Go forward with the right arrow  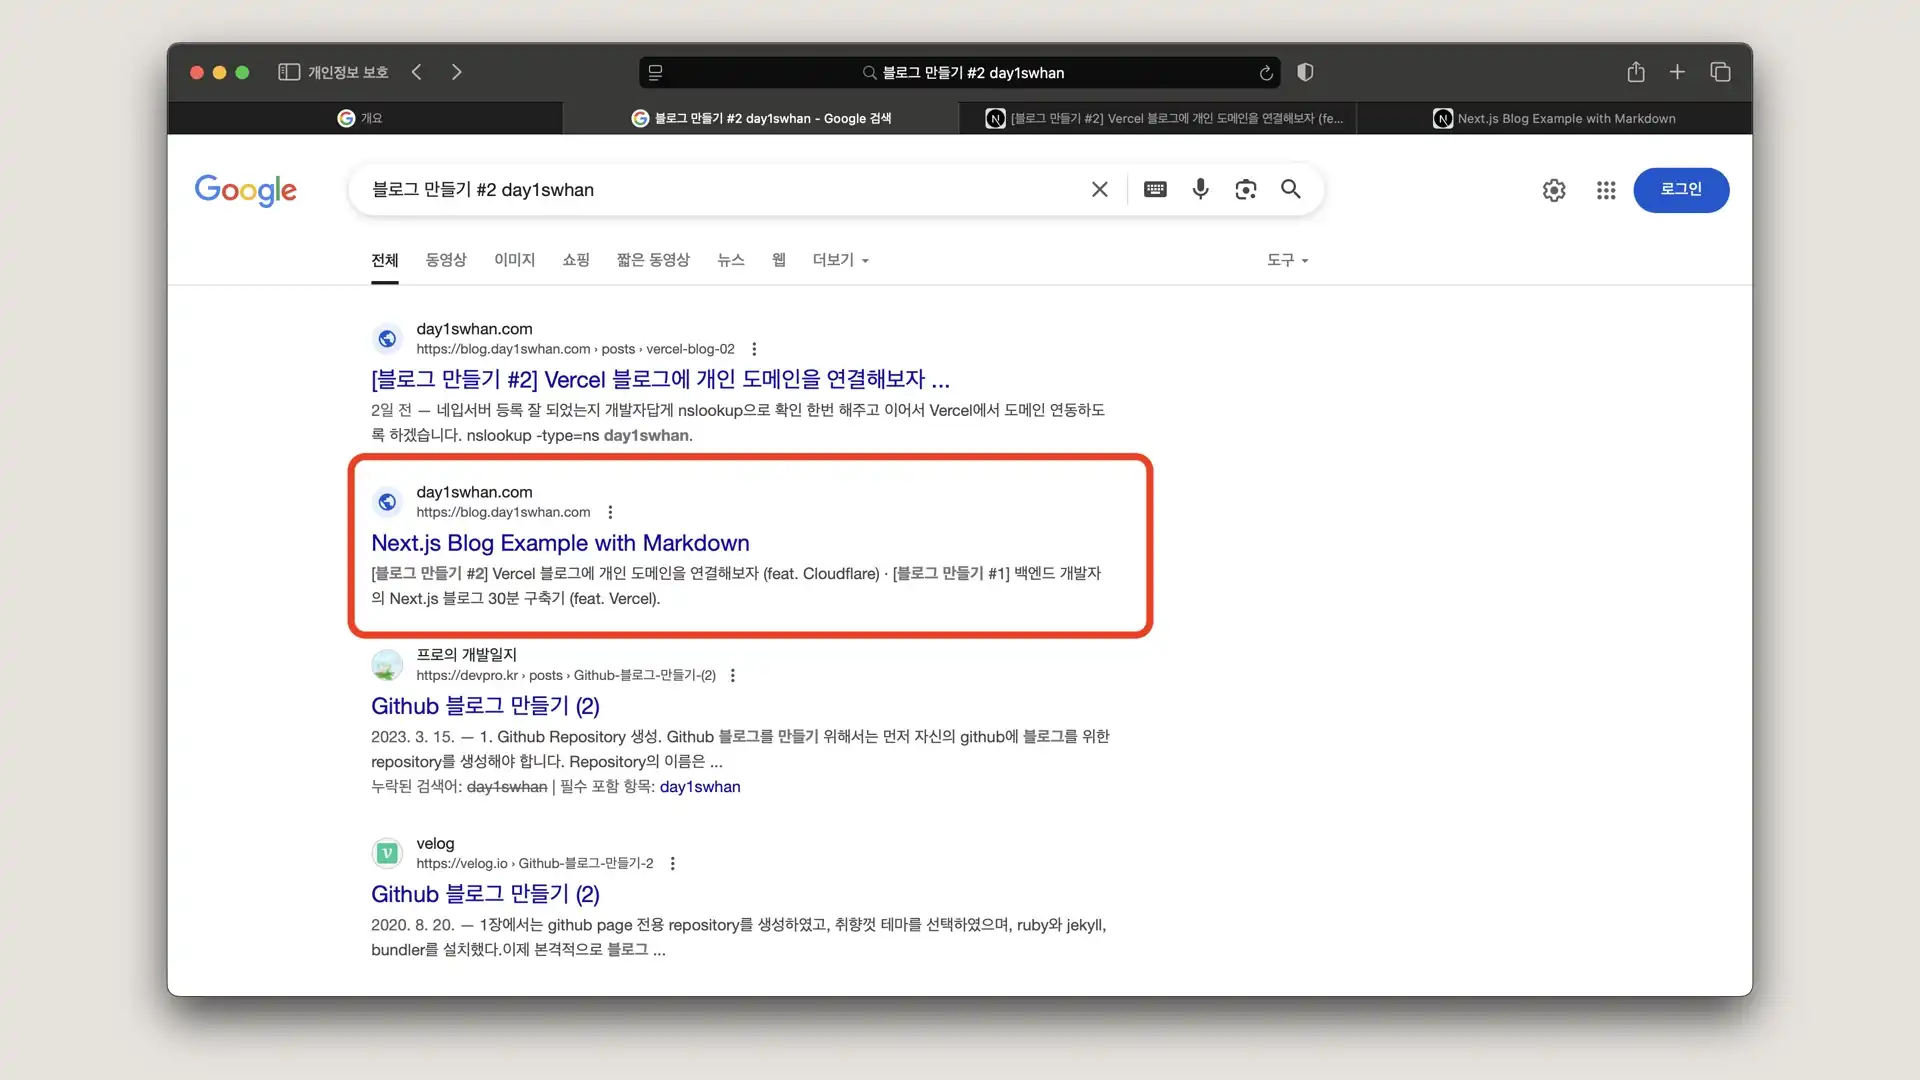click(456, 72)
